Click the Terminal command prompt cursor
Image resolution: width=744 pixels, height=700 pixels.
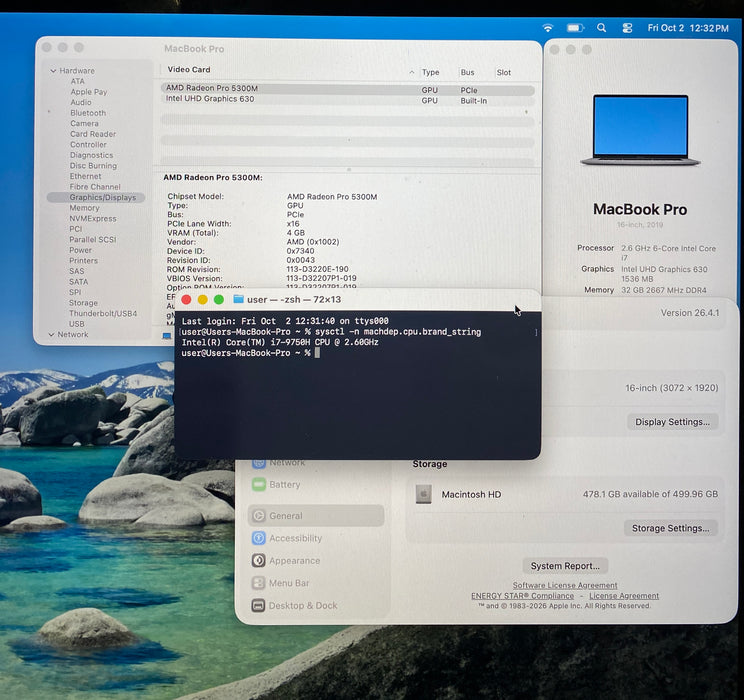(x=317, y=353)
